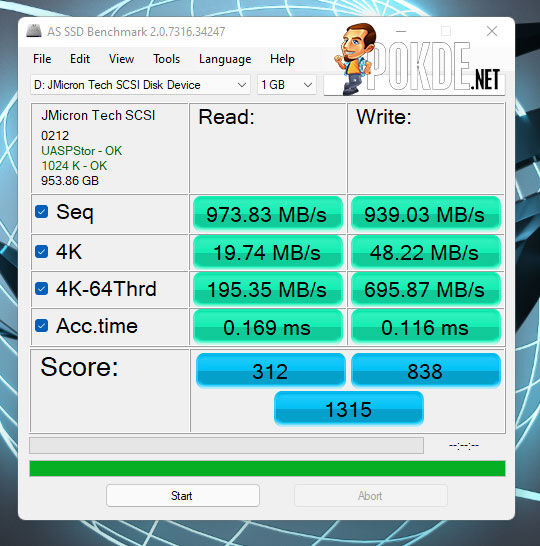Open the Help menu

(282, 59)
